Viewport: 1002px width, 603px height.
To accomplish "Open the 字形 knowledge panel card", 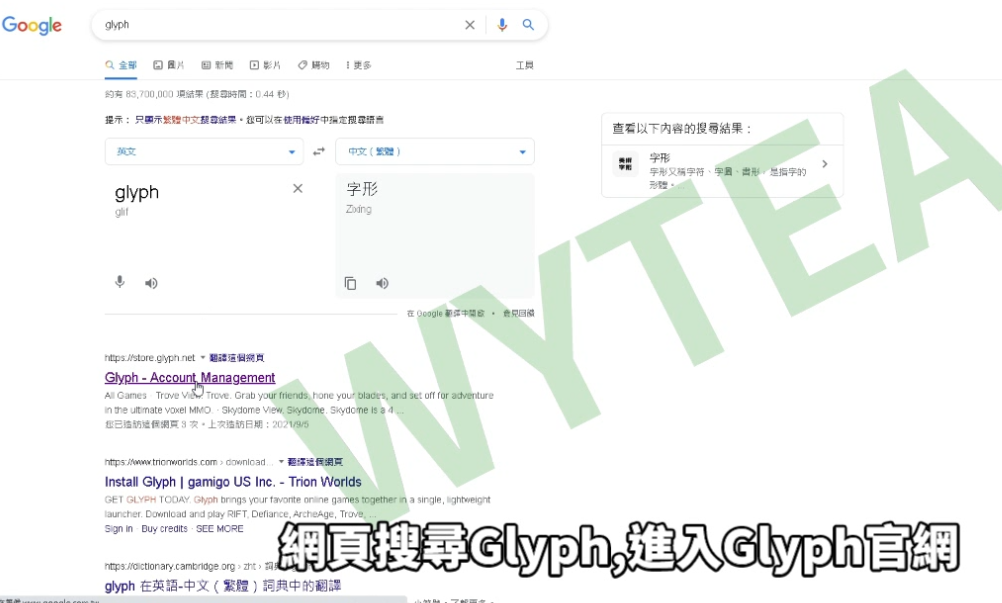I will click(x=722, y=171).
